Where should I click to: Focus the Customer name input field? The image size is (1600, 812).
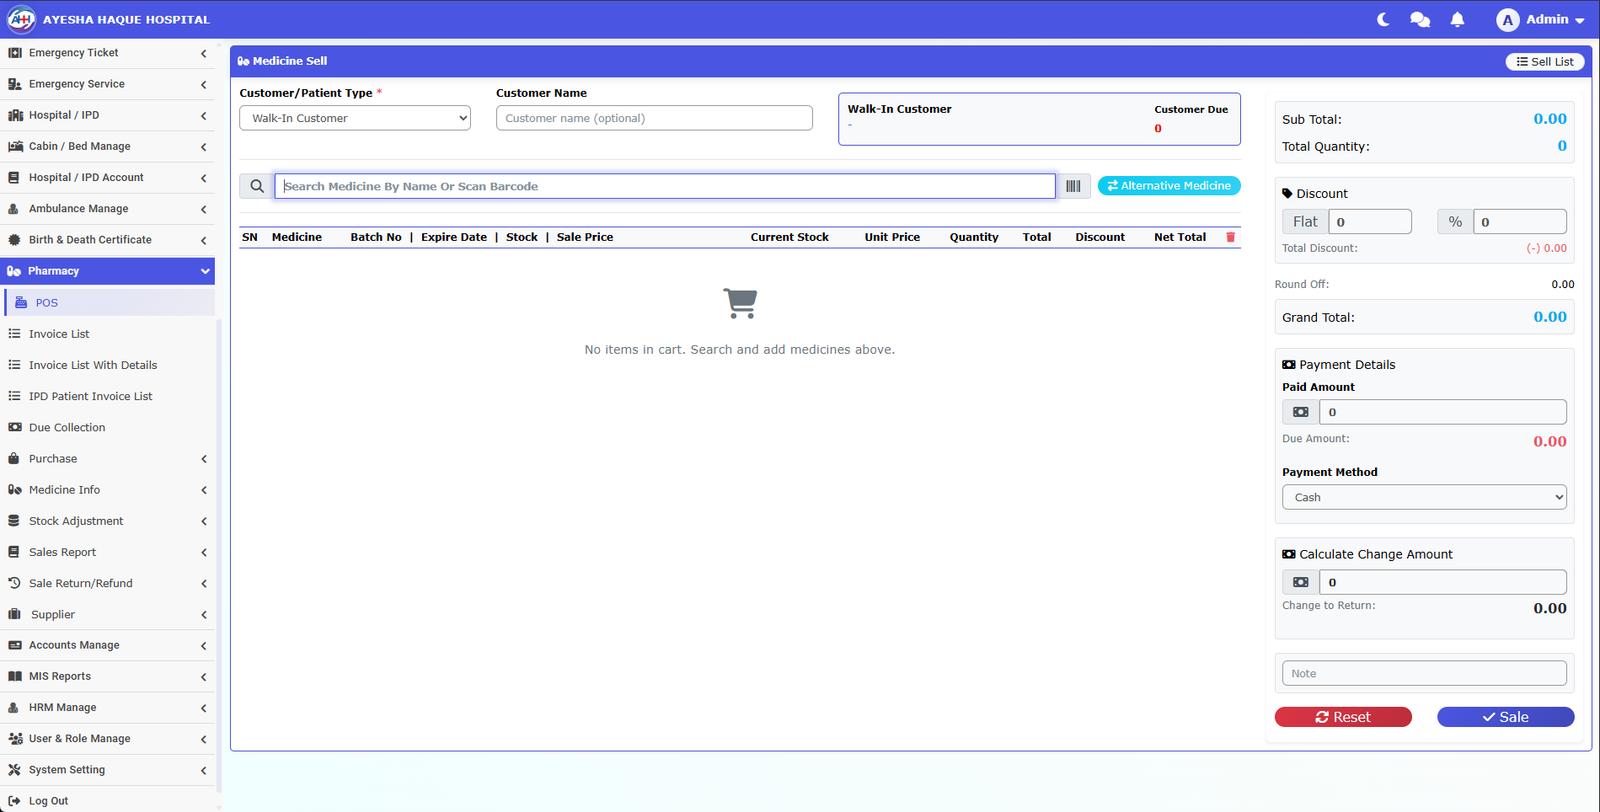tap(654, 118)
